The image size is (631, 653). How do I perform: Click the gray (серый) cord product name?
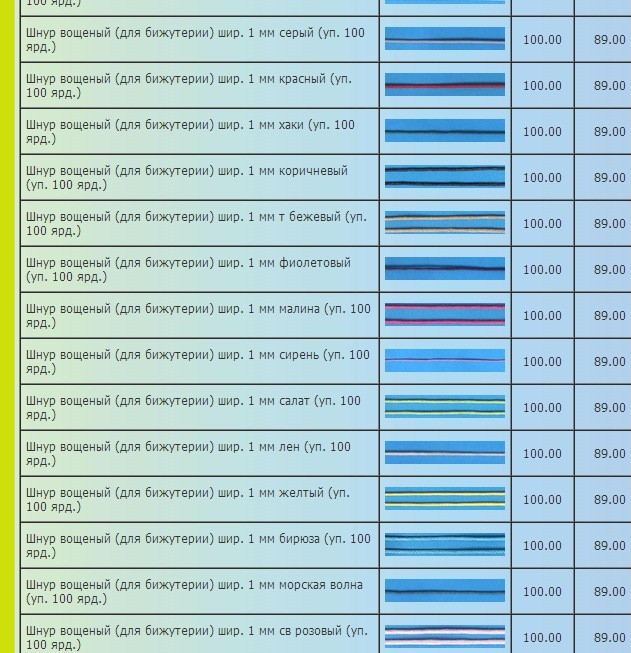click(195, 40)
